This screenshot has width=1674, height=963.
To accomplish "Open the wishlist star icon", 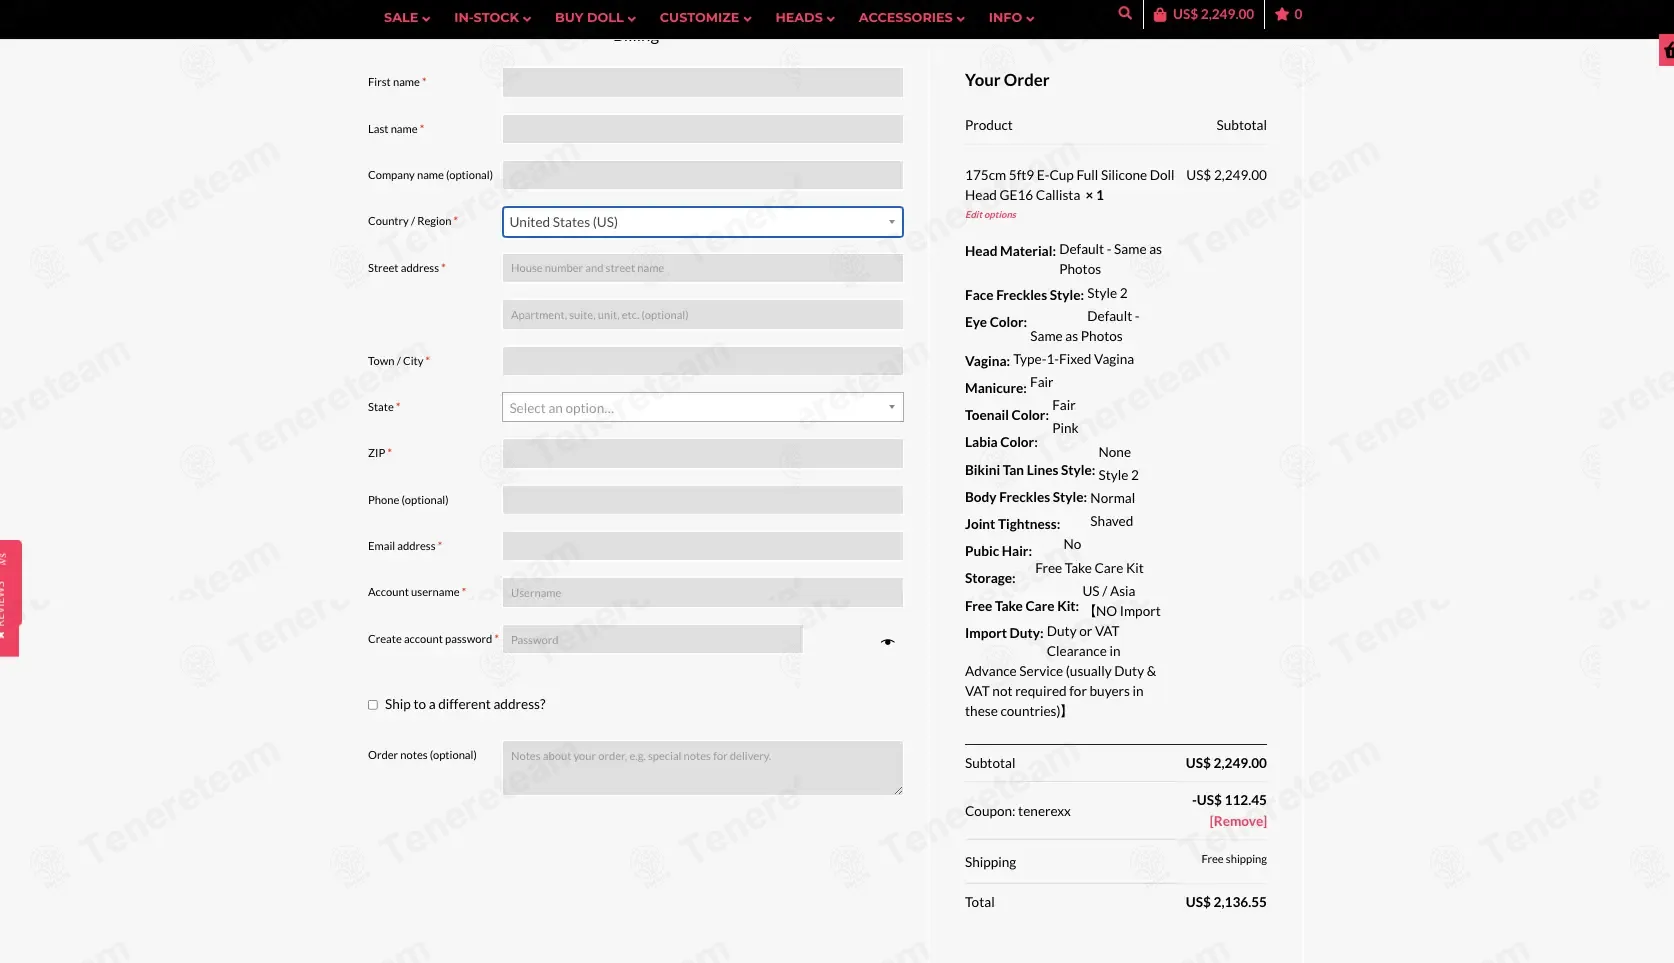I will tap(1282, 15).
